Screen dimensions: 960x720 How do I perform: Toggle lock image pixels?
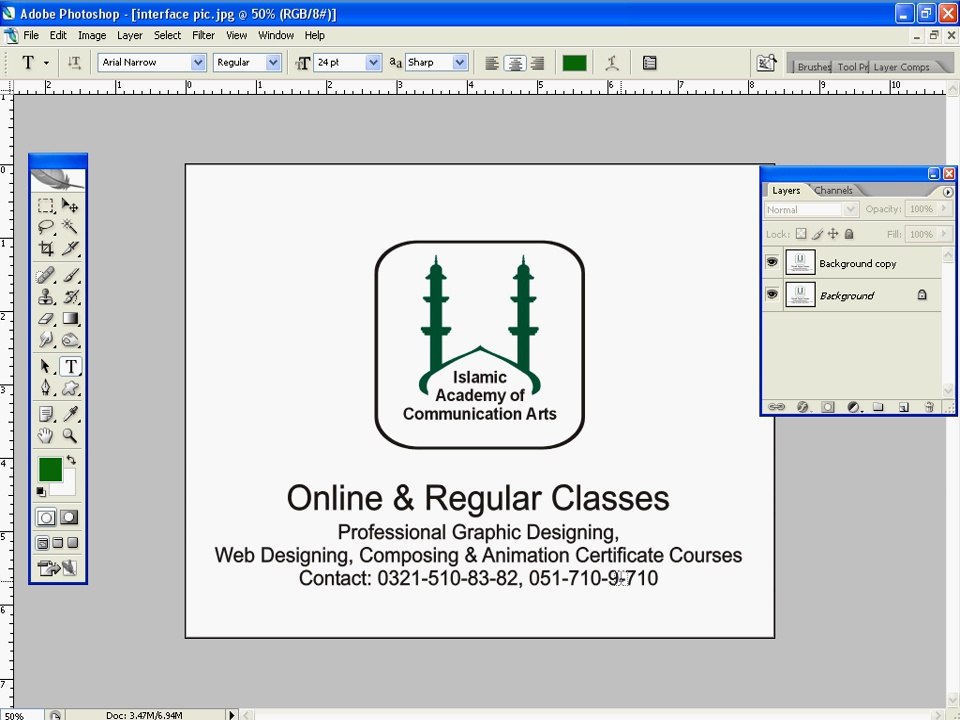[x=817, y=234]
